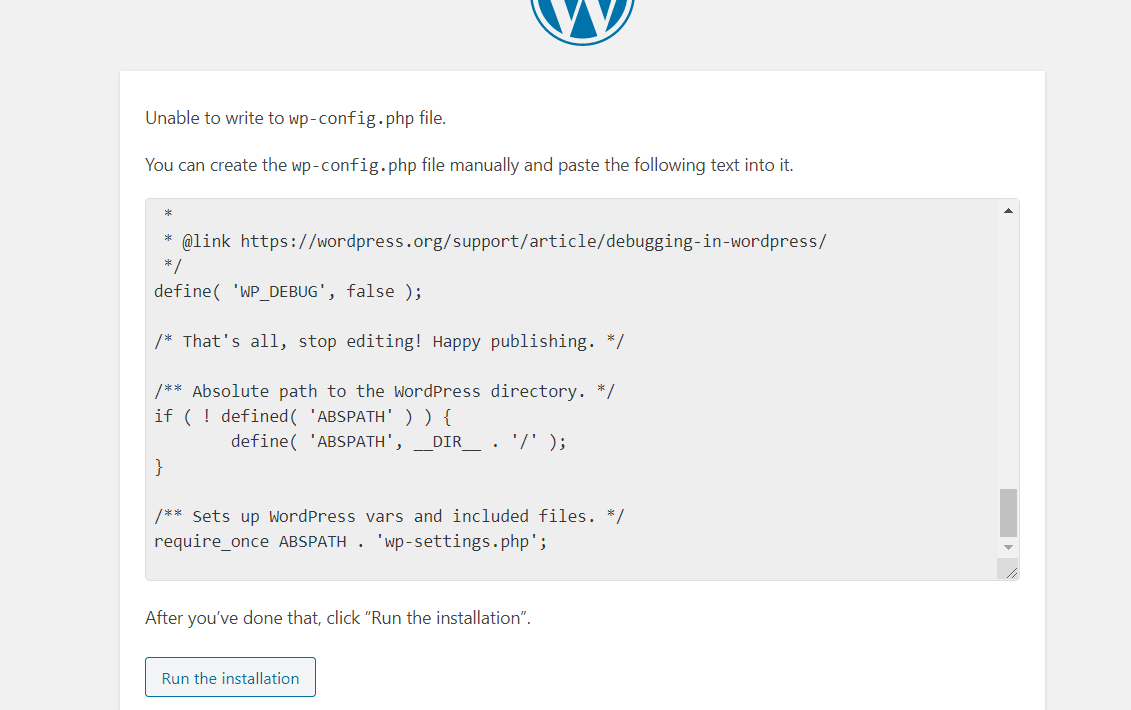The image size is (1131, 710).
Task: Click the "After you've done that" instruction text
Action: [x=337, y=618]
